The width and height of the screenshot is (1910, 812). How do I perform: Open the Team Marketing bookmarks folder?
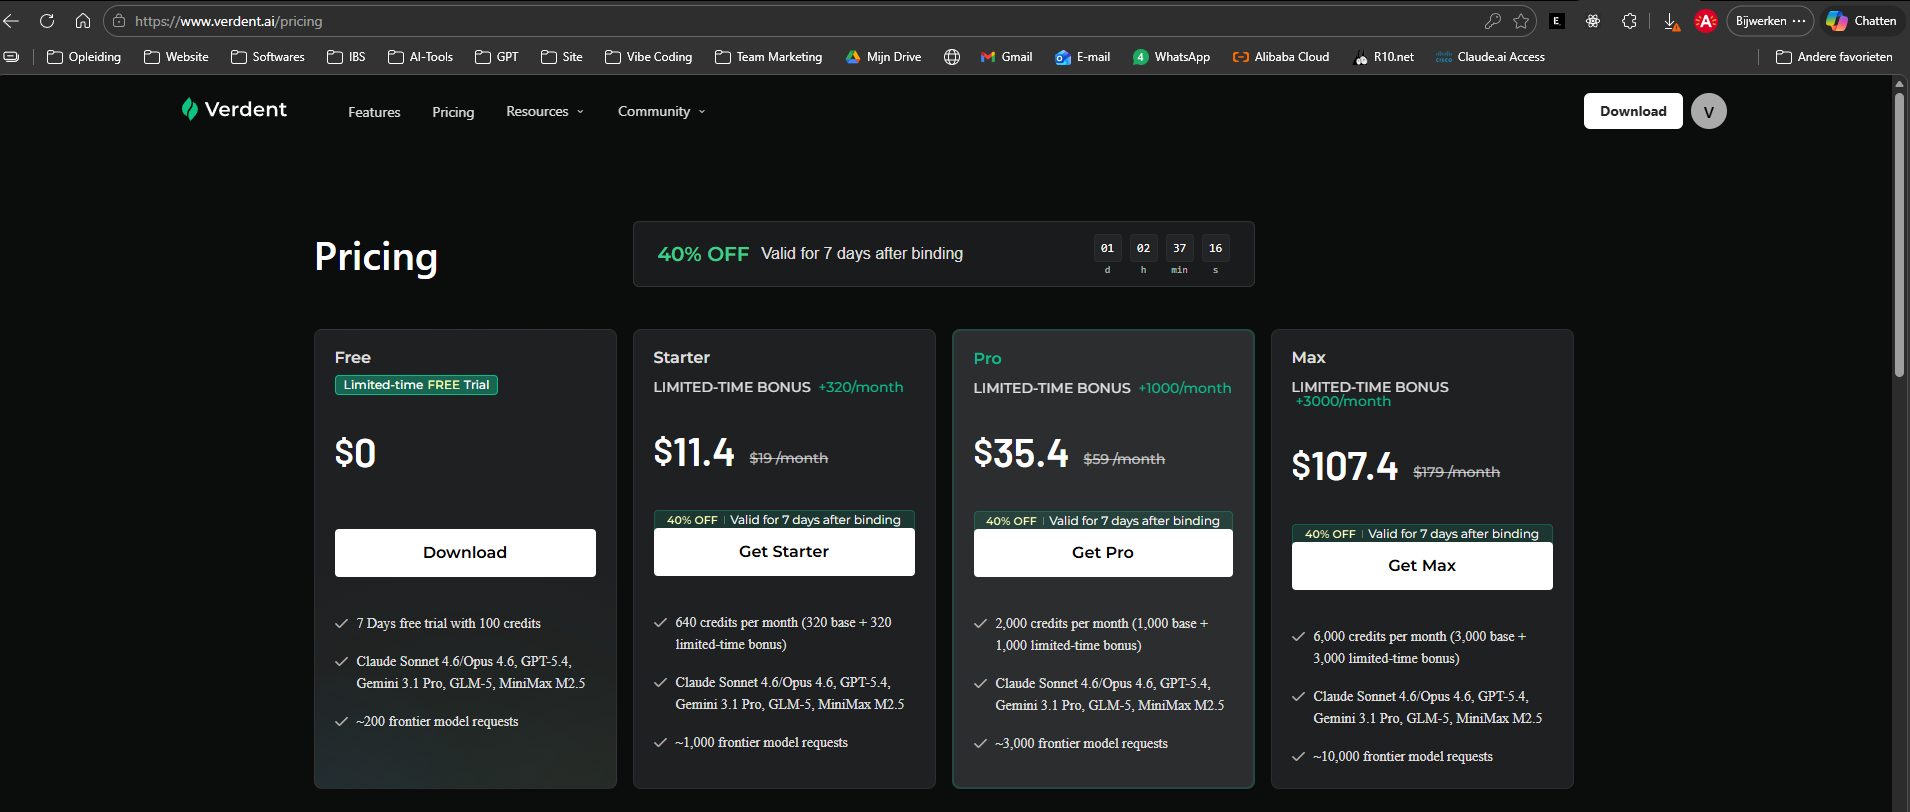(769, 57)
